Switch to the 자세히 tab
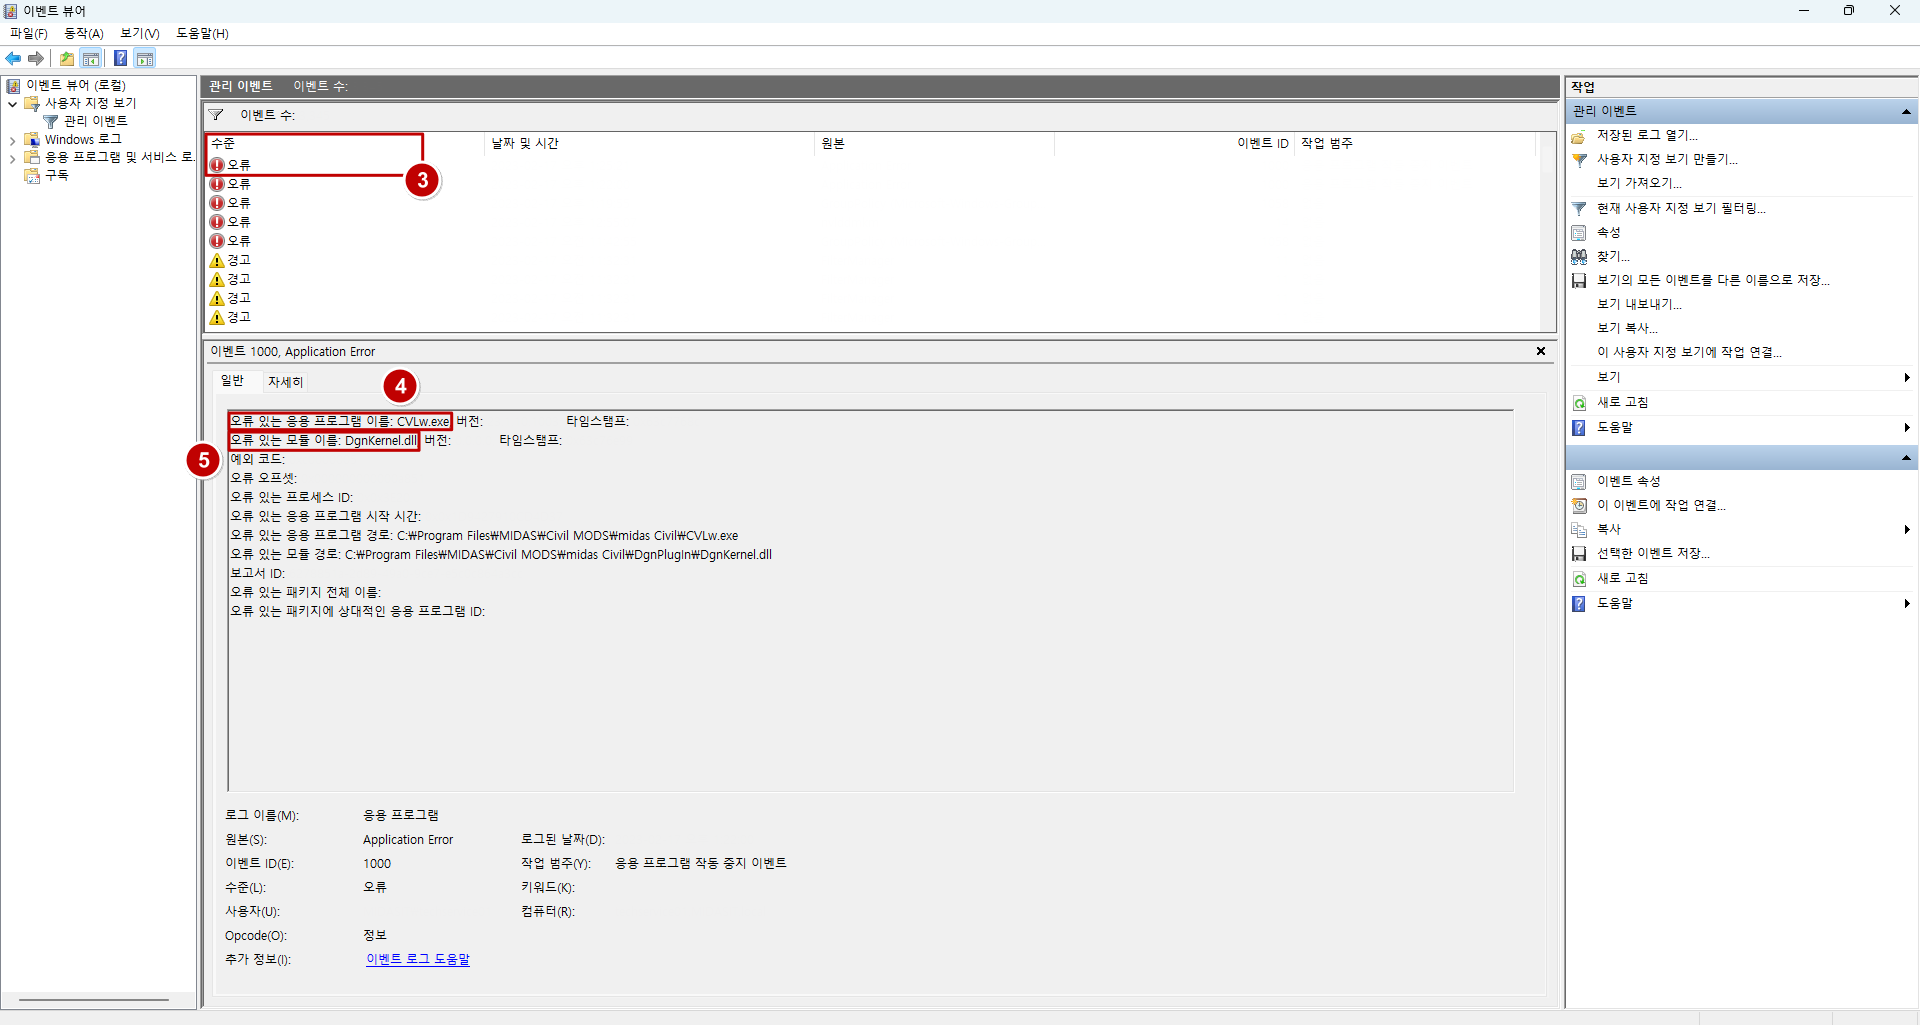This screenshot has height=1025, width=1920. [x=285, y=382]
